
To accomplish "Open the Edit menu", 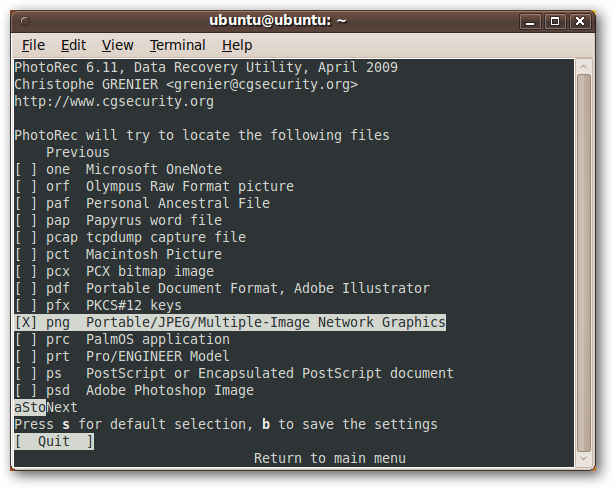I will [73, 45].
